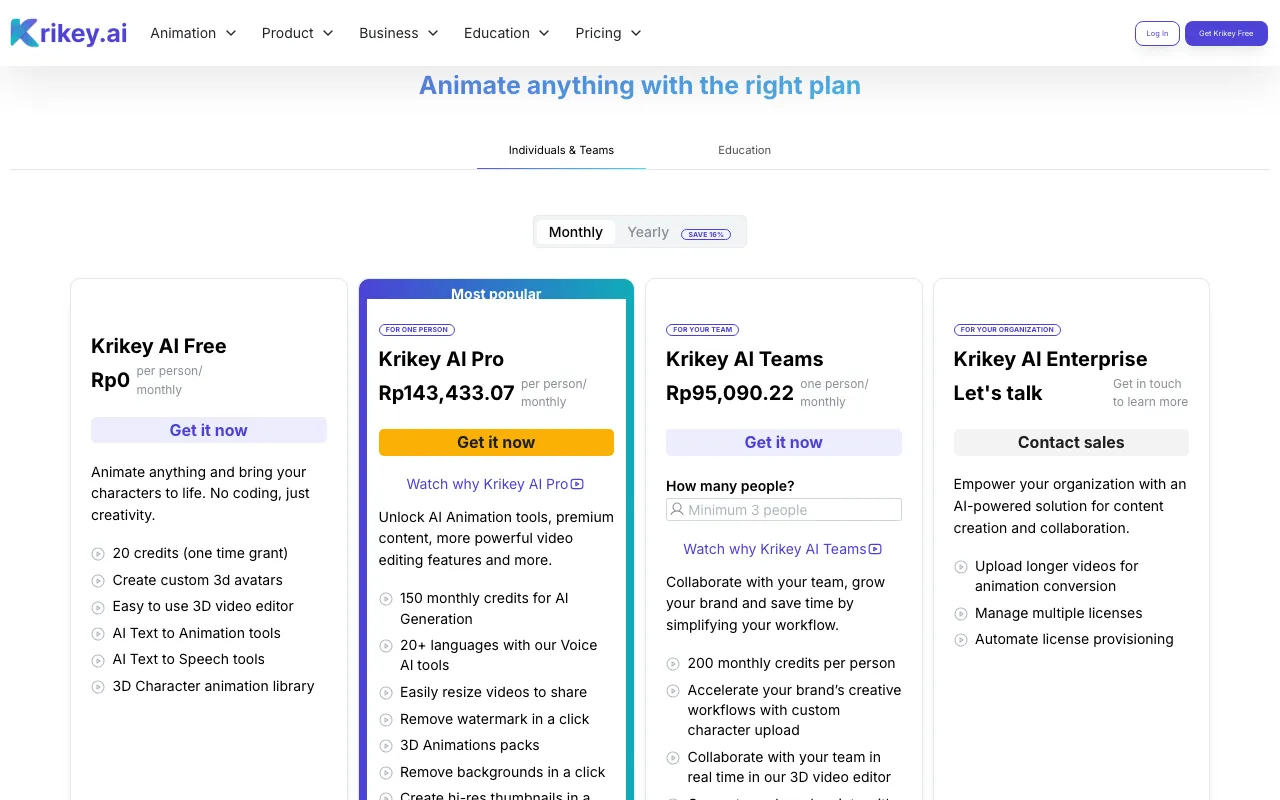This screenshot has width=1280, height=800.
Task: Click bullet icon for Upload longer videos
Action: (x=961, y=567)
